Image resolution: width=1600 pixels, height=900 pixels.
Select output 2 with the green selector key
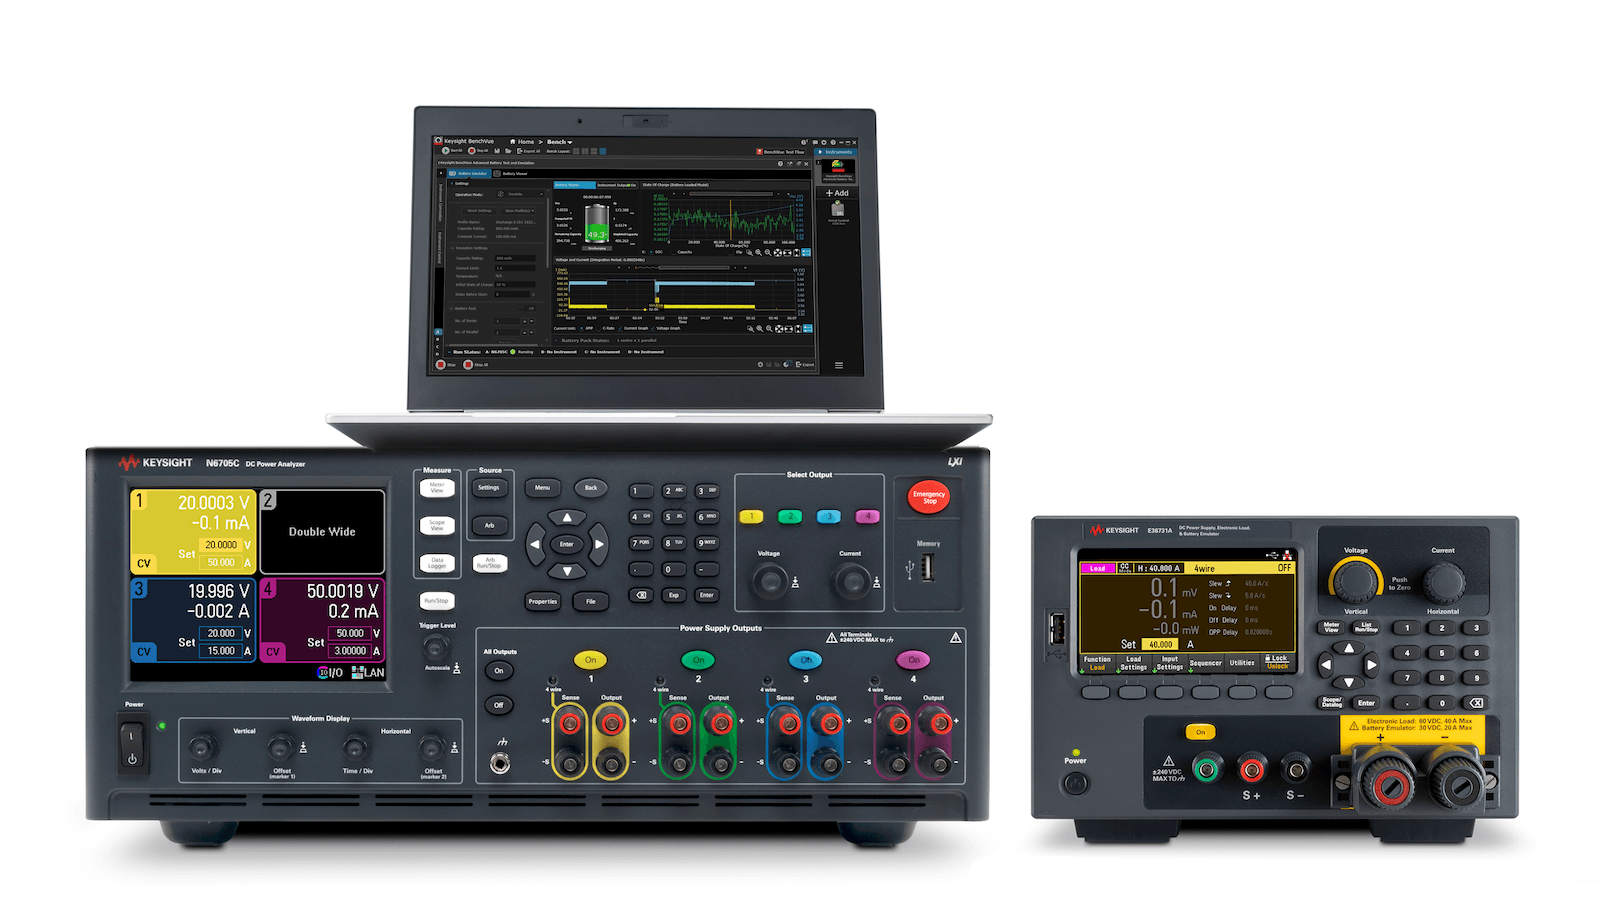click(x=790, y=517)
